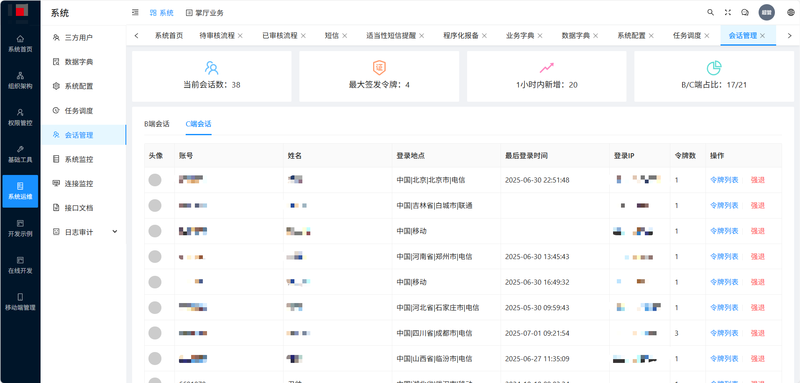Close the 任务调度 tab
Screen dimensions: 800x383
[707, 36]
